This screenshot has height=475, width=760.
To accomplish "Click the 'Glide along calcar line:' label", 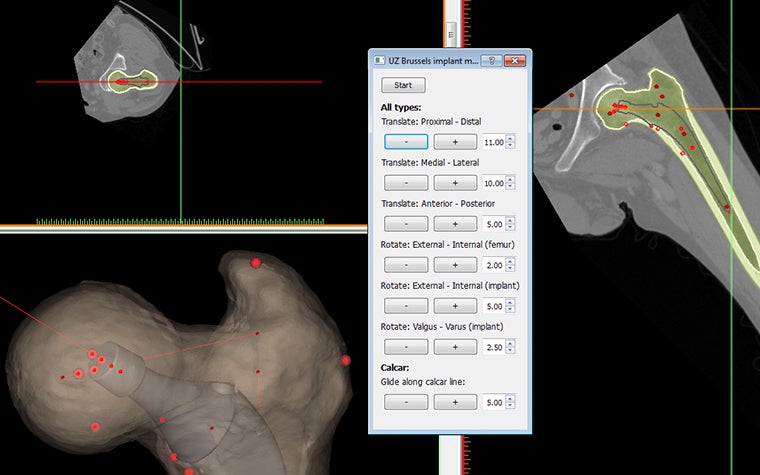I will 423,382.
